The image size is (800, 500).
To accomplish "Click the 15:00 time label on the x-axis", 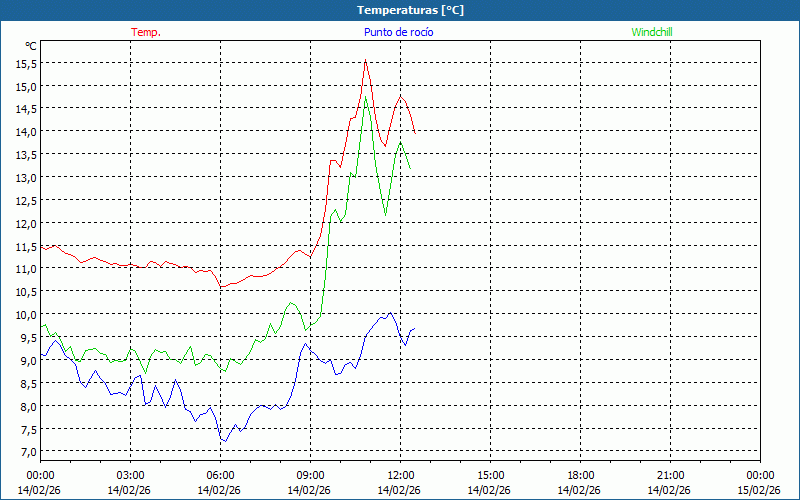I will 490,475.
